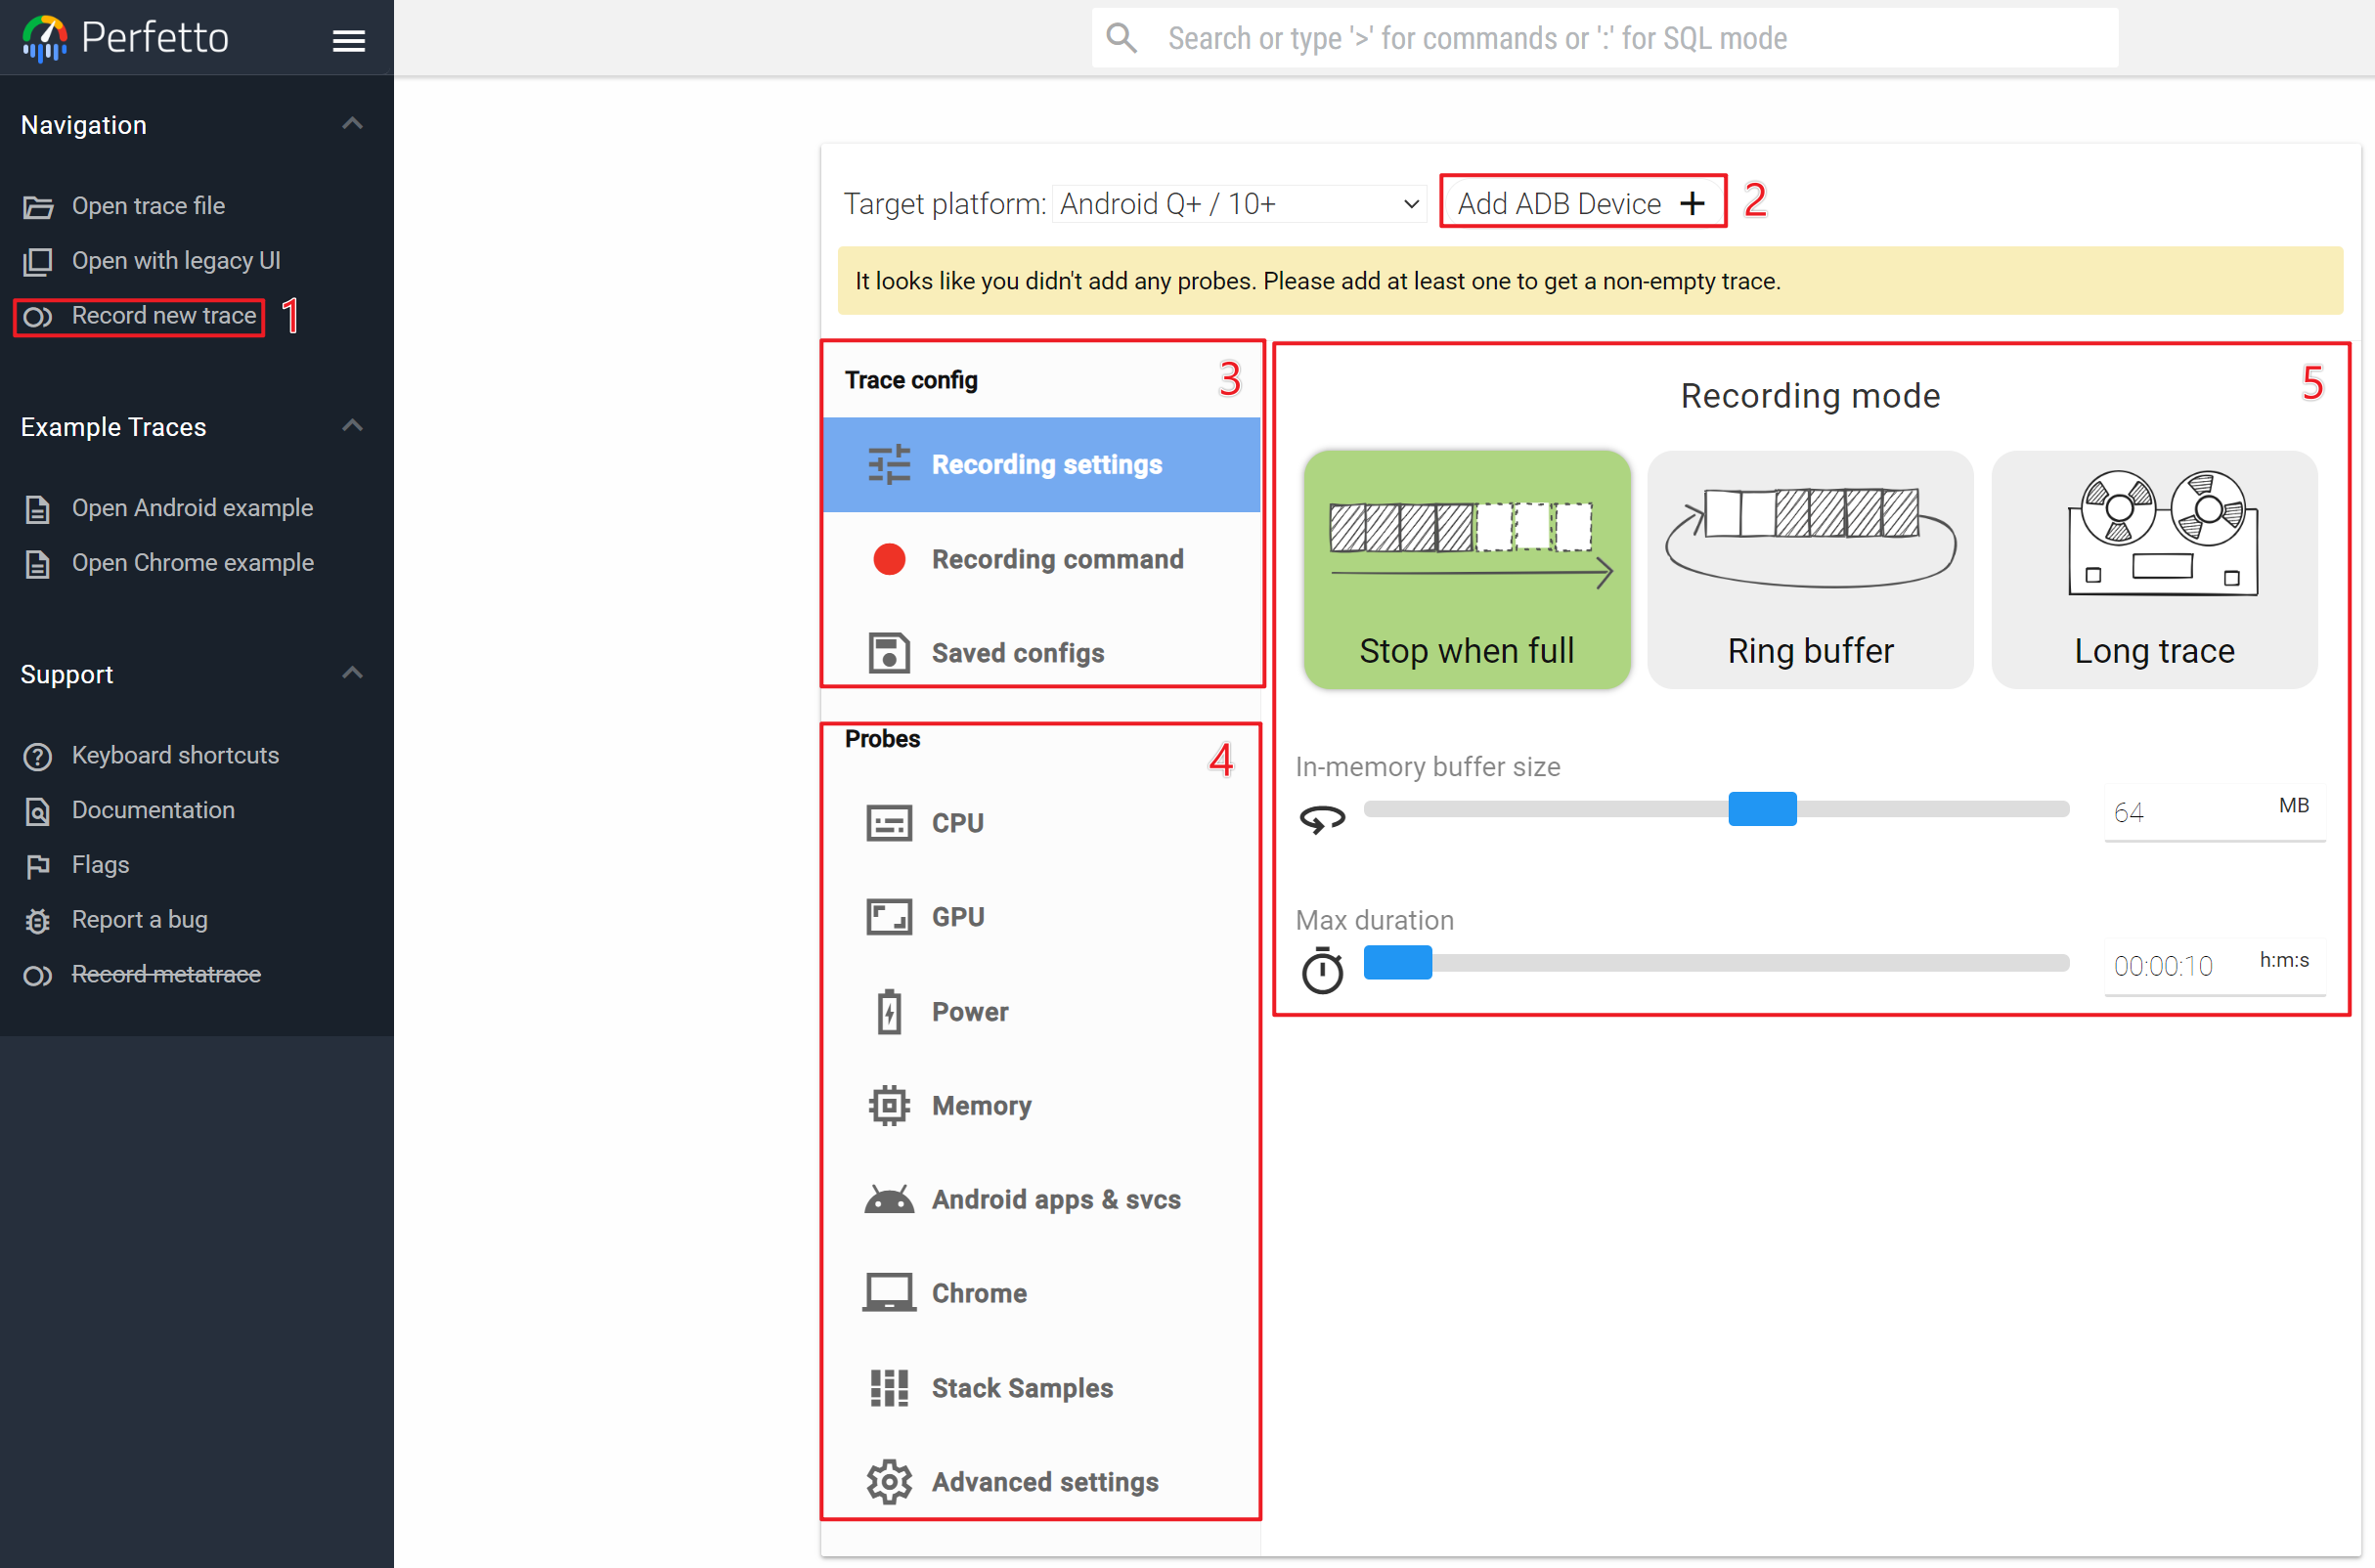Click the Stack Samples grid icon
Viewport: 2375px width, 1568px height.
point(889,1388)
